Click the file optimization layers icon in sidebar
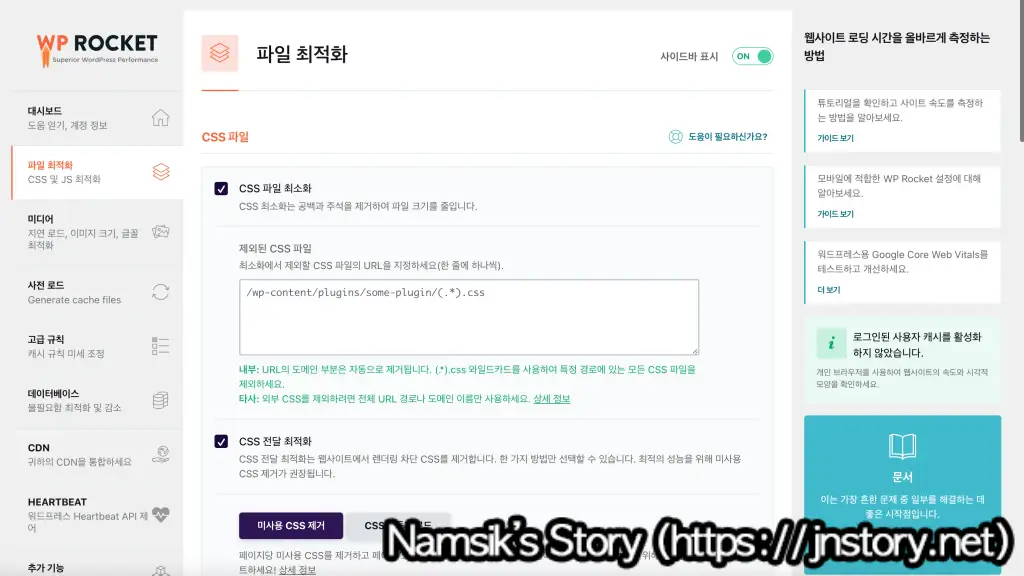The image size is (1024, 576). (161, 172)
